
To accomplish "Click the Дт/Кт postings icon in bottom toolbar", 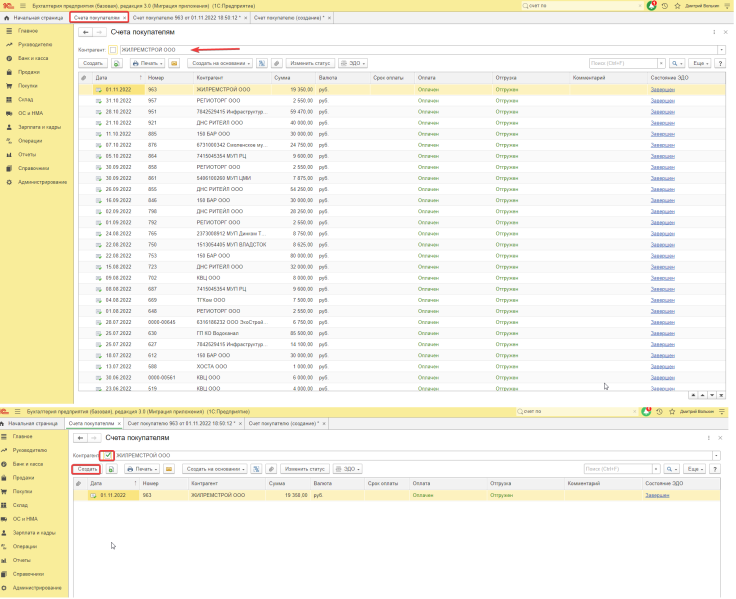I will coord(256,469).
